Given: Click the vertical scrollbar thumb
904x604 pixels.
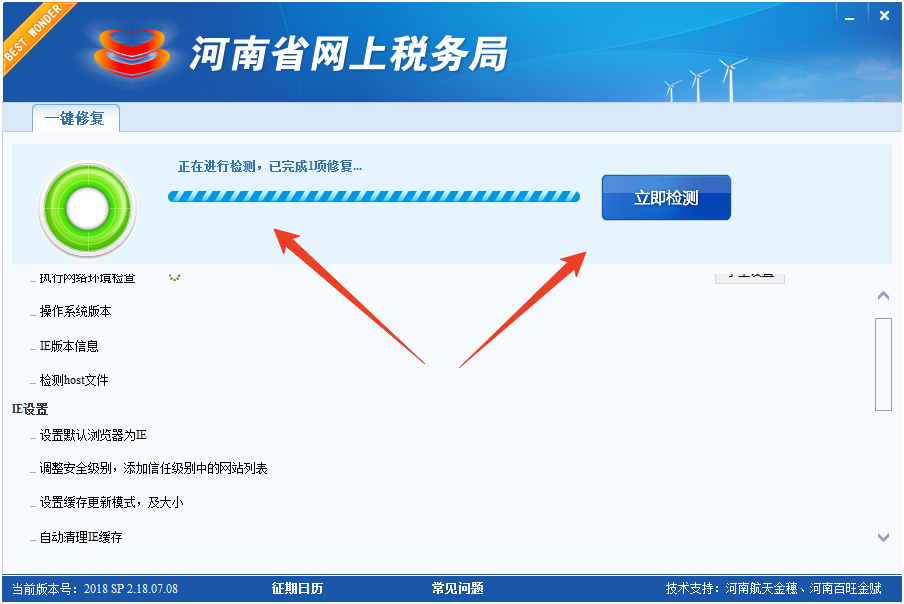Looking at the screenshot, I should pos(882,363).
